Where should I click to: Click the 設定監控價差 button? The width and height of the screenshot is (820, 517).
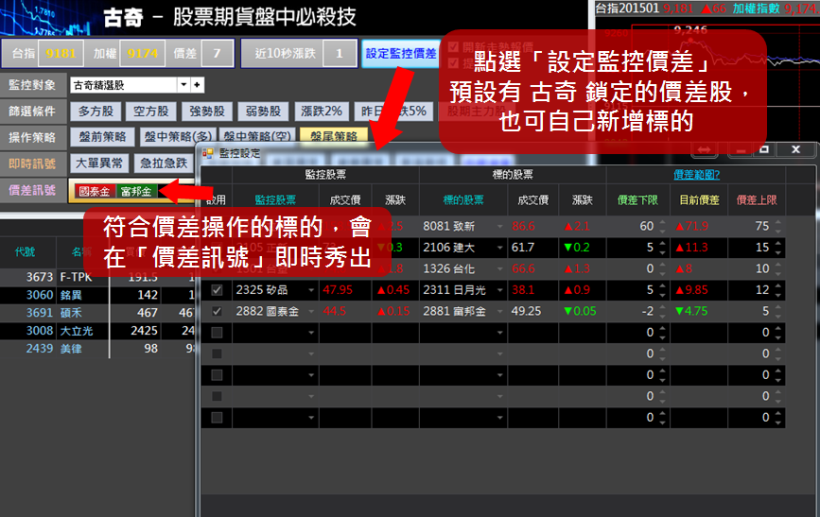401,53
